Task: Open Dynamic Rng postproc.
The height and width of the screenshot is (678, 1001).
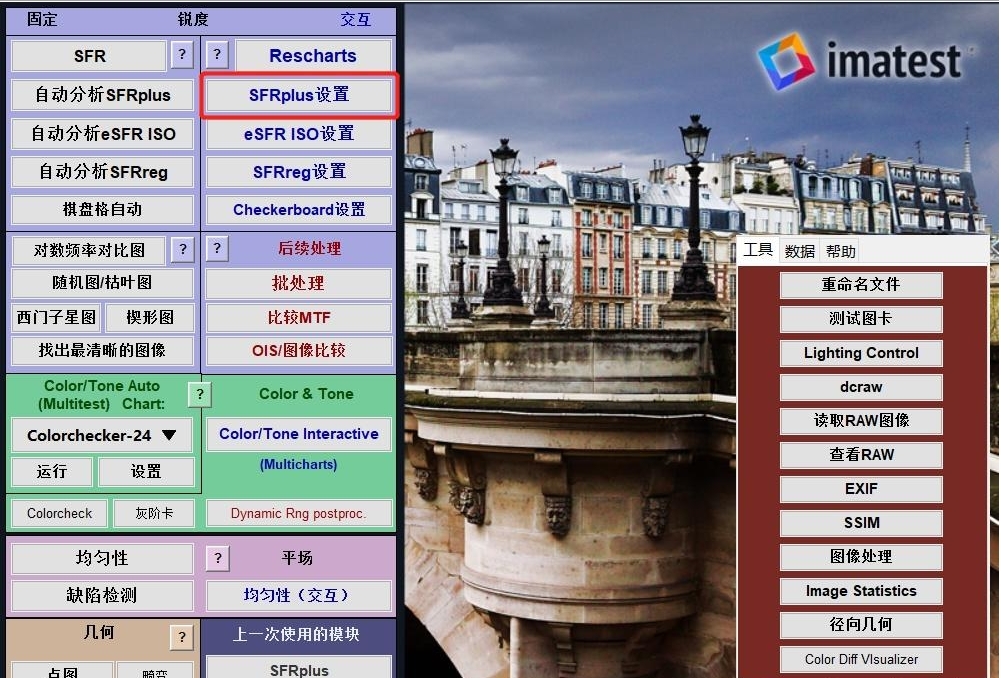Action: 299,513
